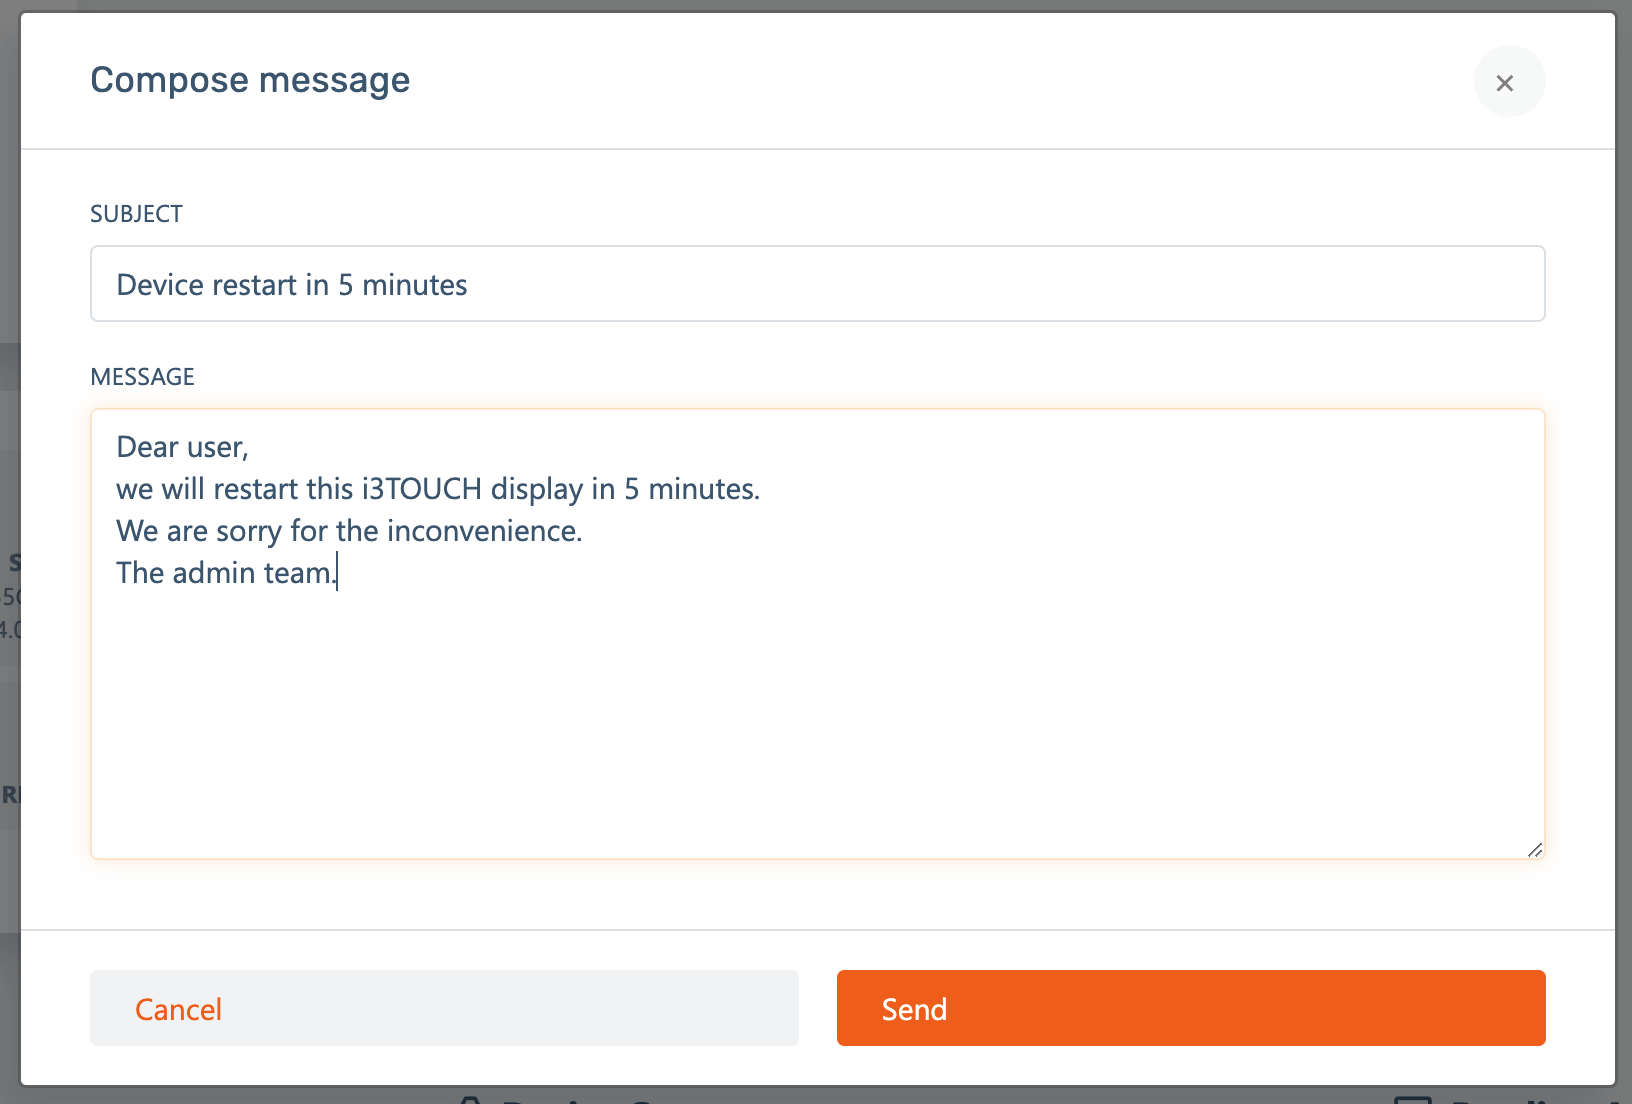Click "5 minutes" in the message body
The width and height of the screenshot is (1632, 1104).
click(x=690, y=489)
